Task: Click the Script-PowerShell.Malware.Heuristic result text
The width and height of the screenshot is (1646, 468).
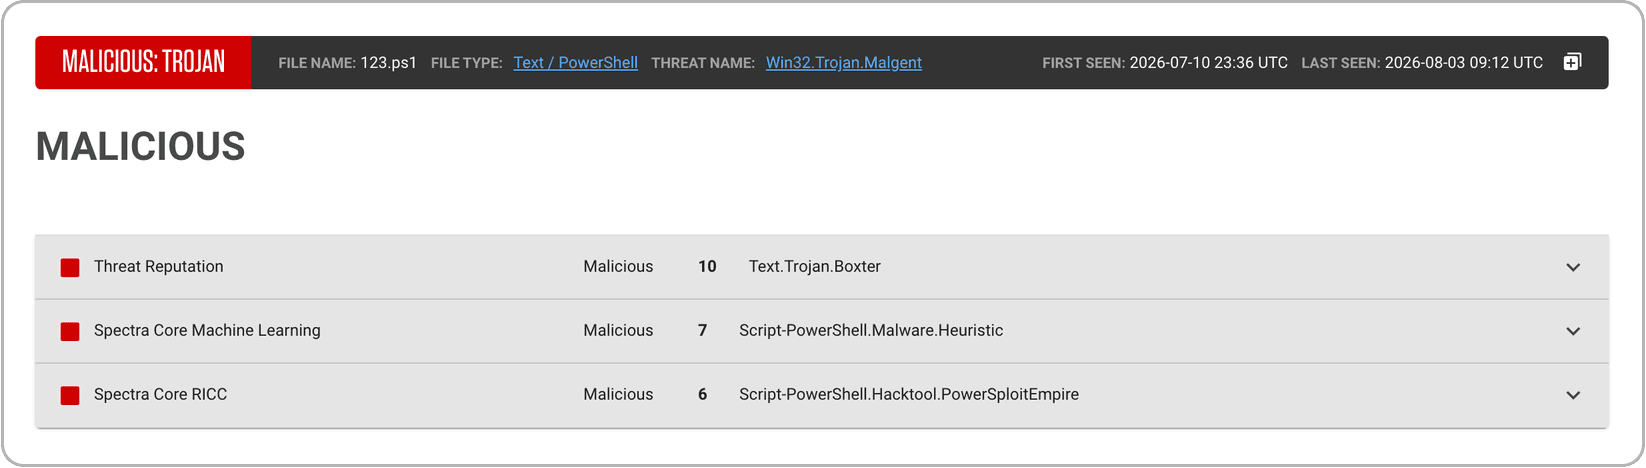Action: click(871, 330)
